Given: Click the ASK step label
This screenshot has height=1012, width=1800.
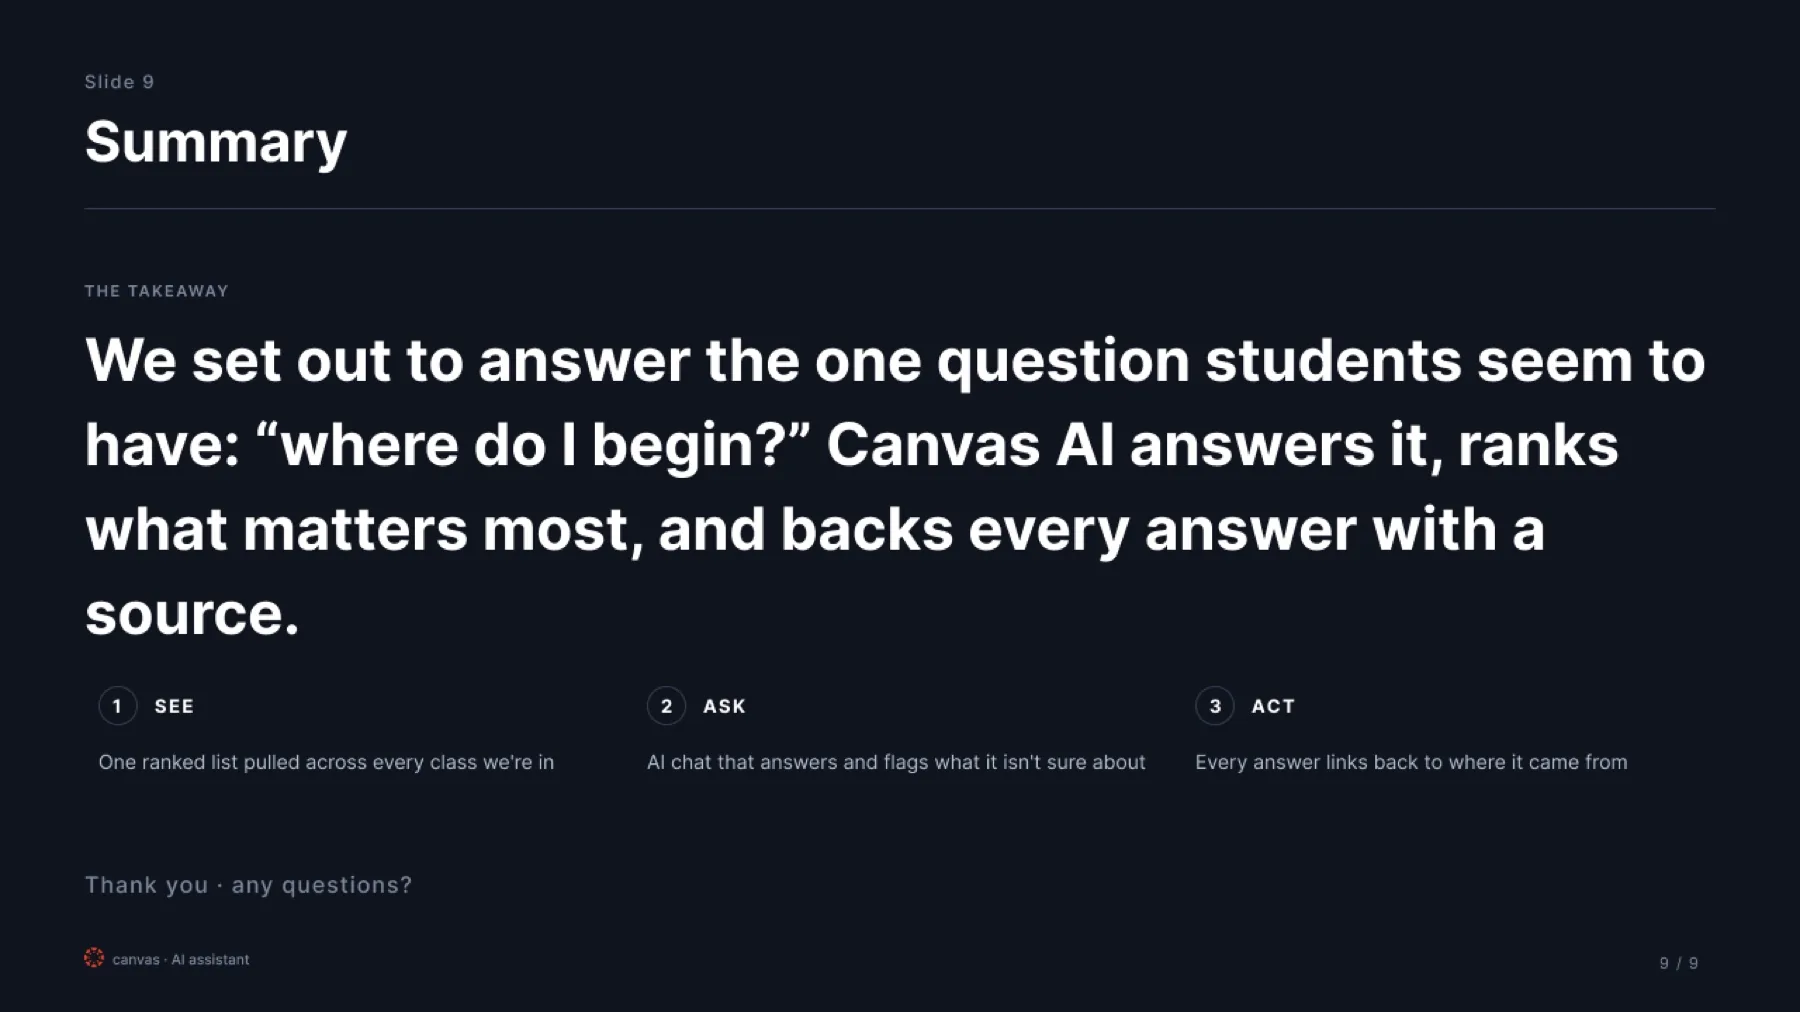Looking at the screenshot, I should (724, 706).
